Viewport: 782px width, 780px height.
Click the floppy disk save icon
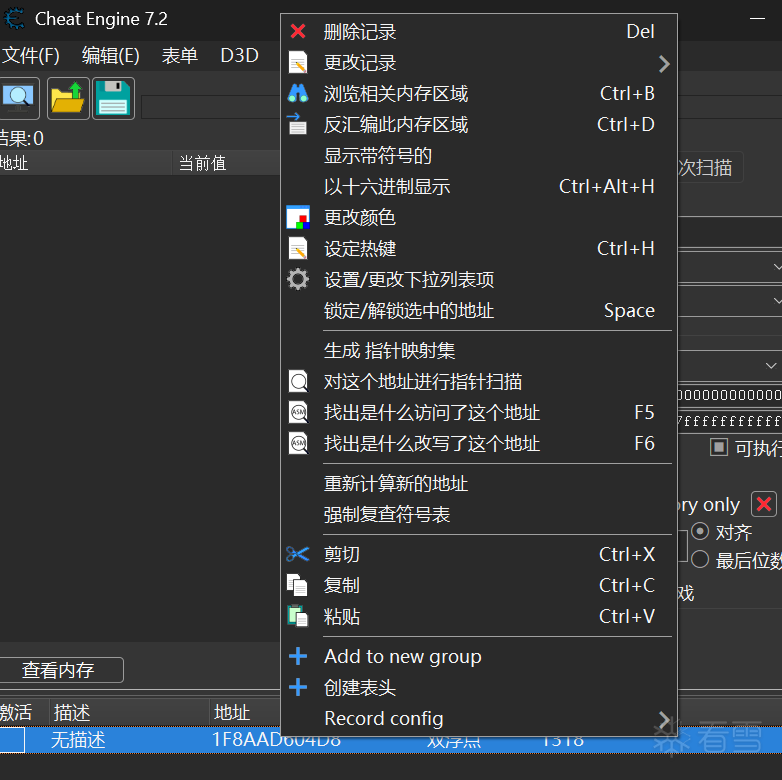(x=113, y=98)
